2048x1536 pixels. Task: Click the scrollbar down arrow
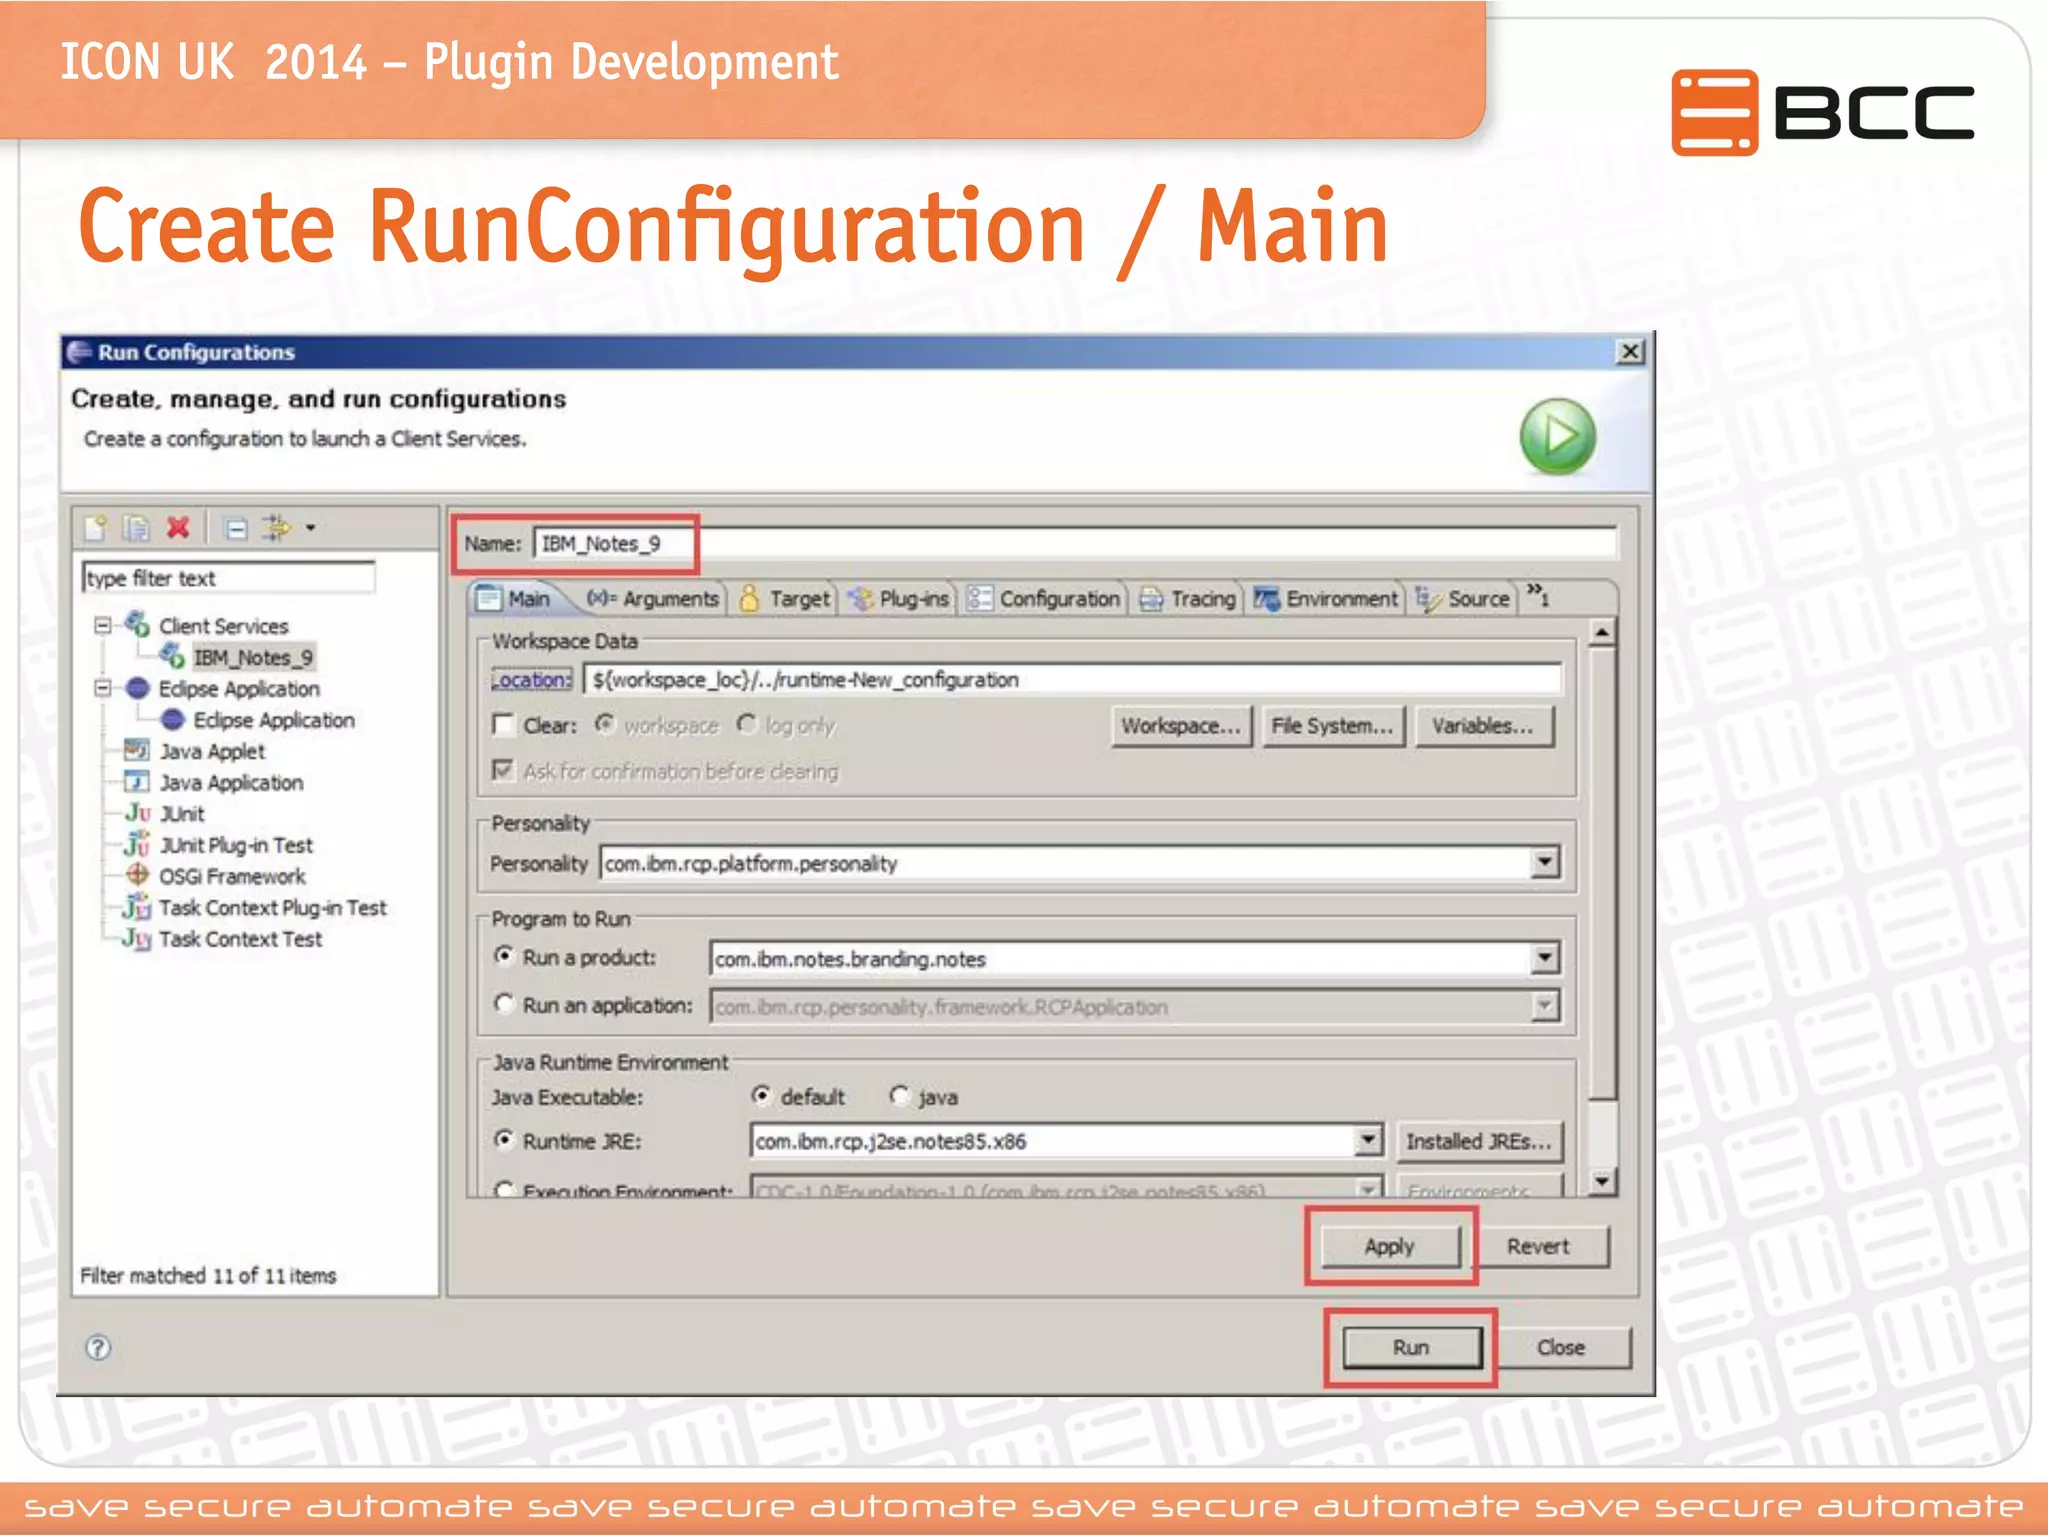point(1602,1181)
